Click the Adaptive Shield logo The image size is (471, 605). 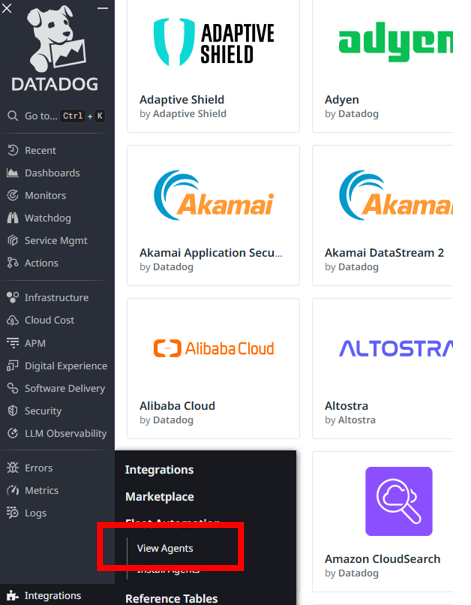(x=214, y=42)
